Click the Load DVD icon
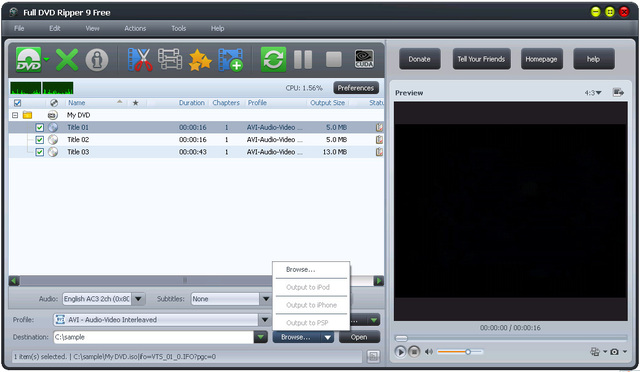This screenshot has width=640, height=372. (28, 60)
